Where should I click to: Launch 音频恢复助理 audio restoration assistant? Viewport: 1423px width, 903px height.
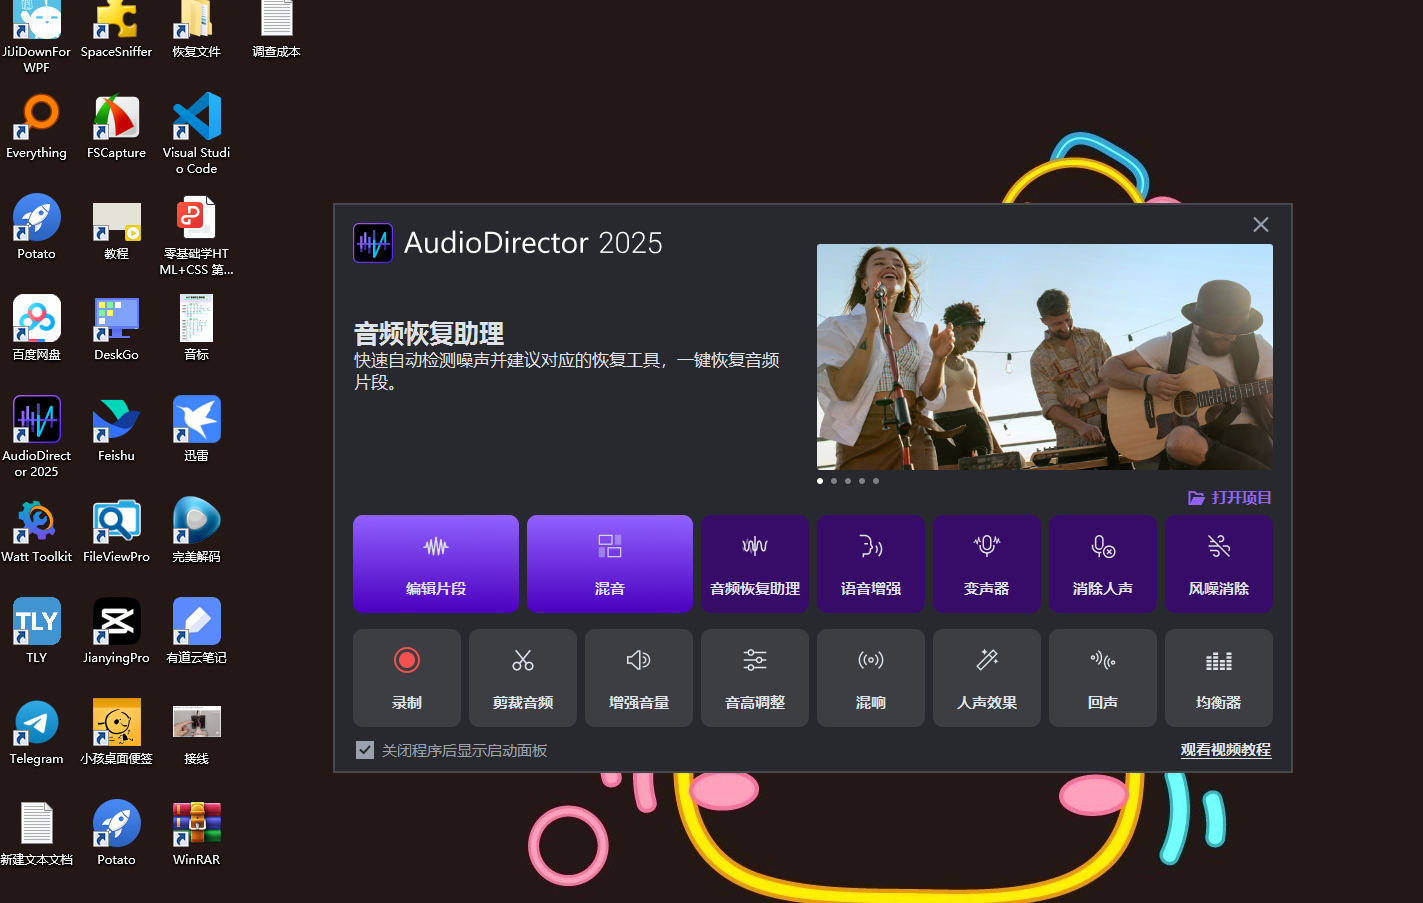(x=755, y=564)
